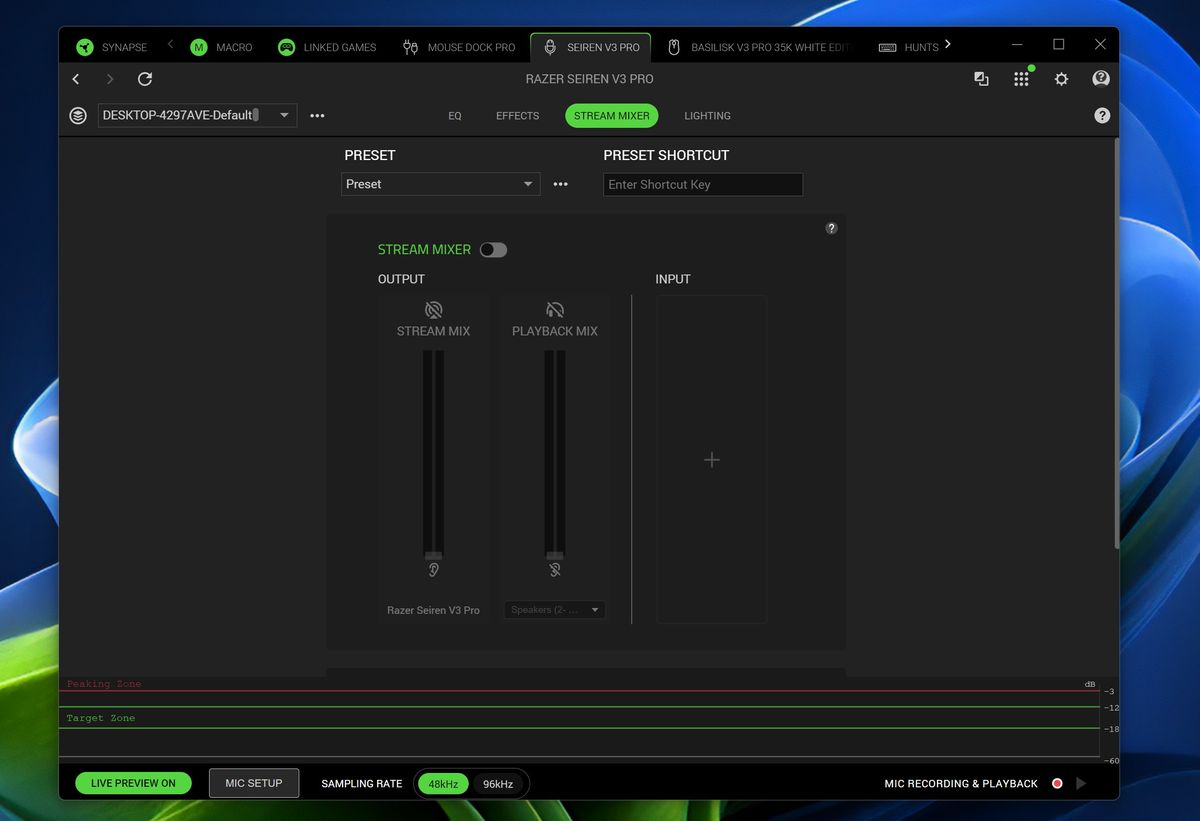Click the profile layers icon

pyautogui.click(x=78, y=116)
